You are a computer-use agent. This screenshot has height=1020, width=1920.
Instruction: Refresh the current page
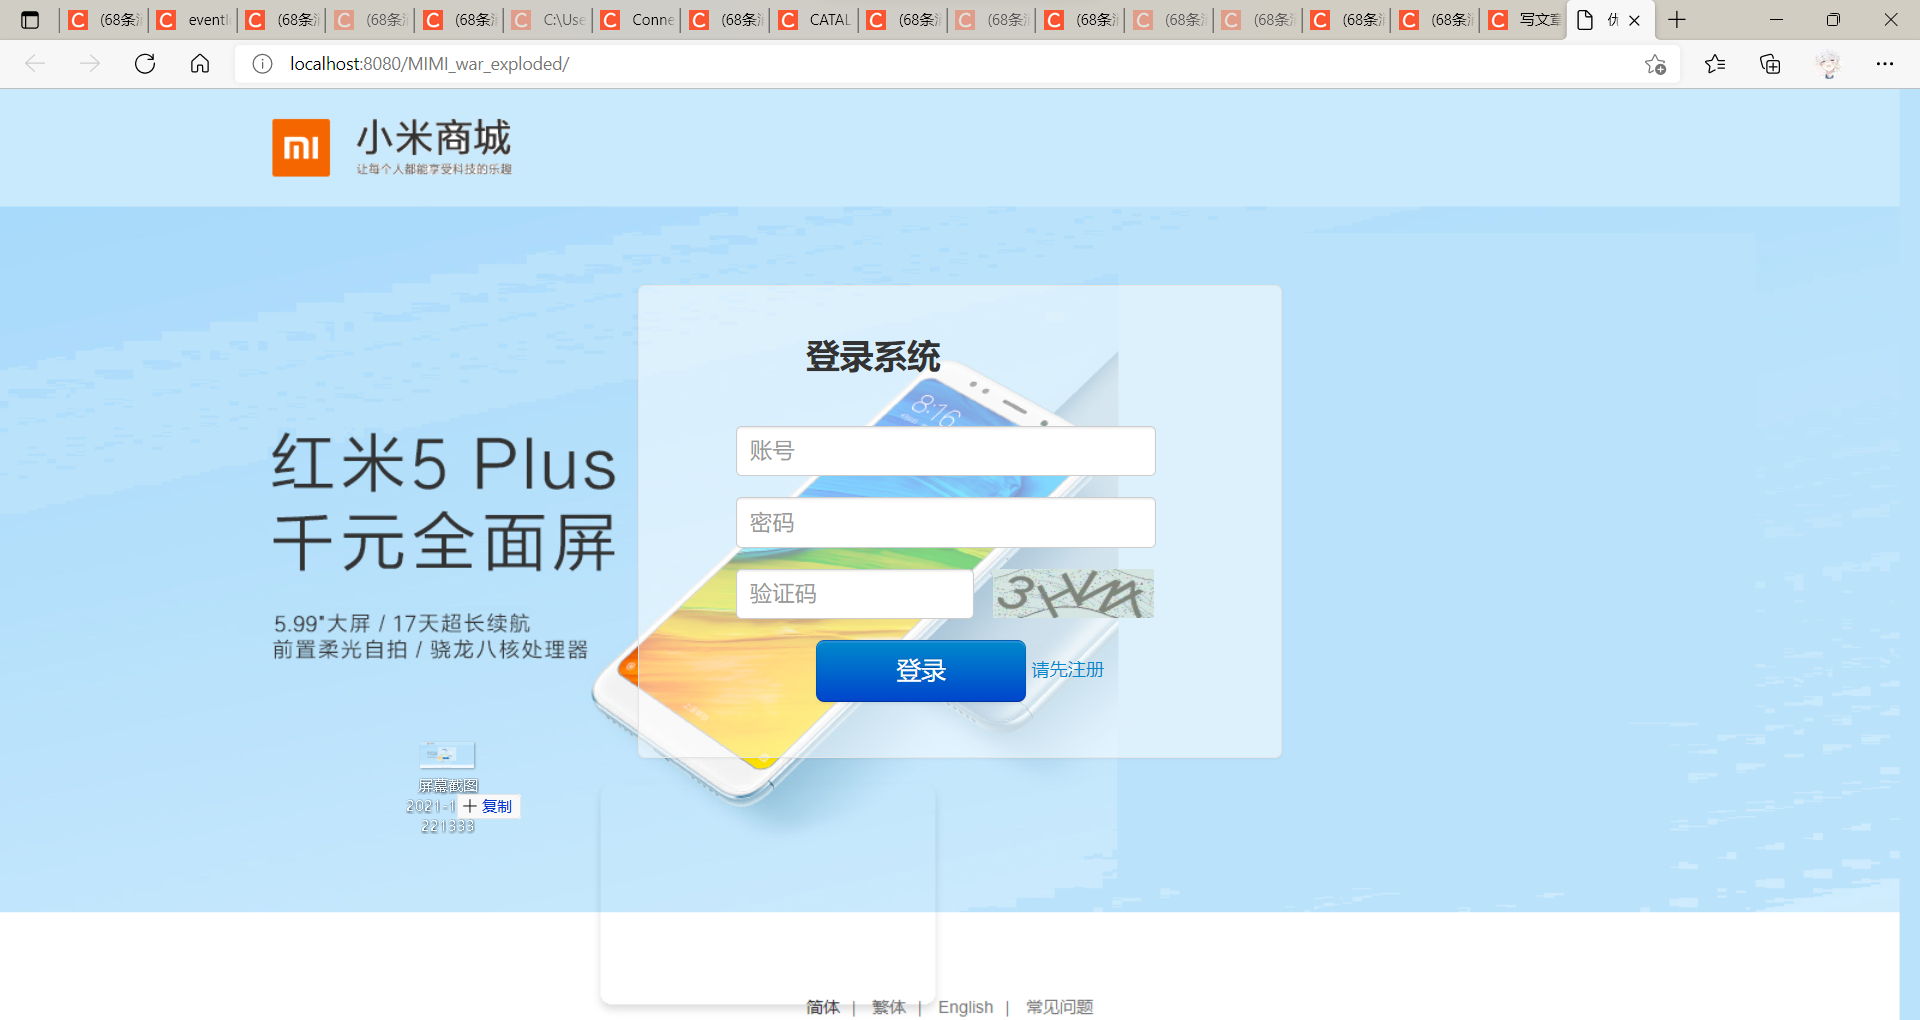[x=145, y=63]
